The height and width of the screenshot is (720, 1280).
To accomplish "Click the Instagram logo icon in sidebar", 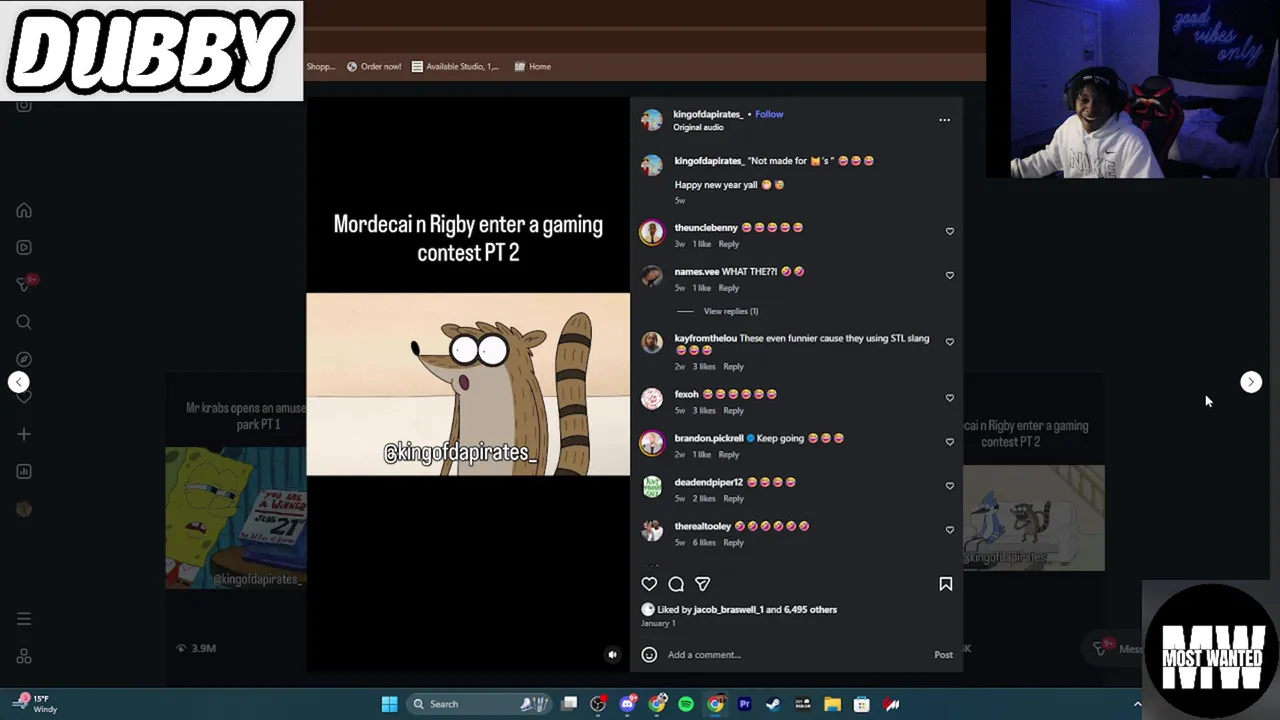I will click(x=24, y=105).
